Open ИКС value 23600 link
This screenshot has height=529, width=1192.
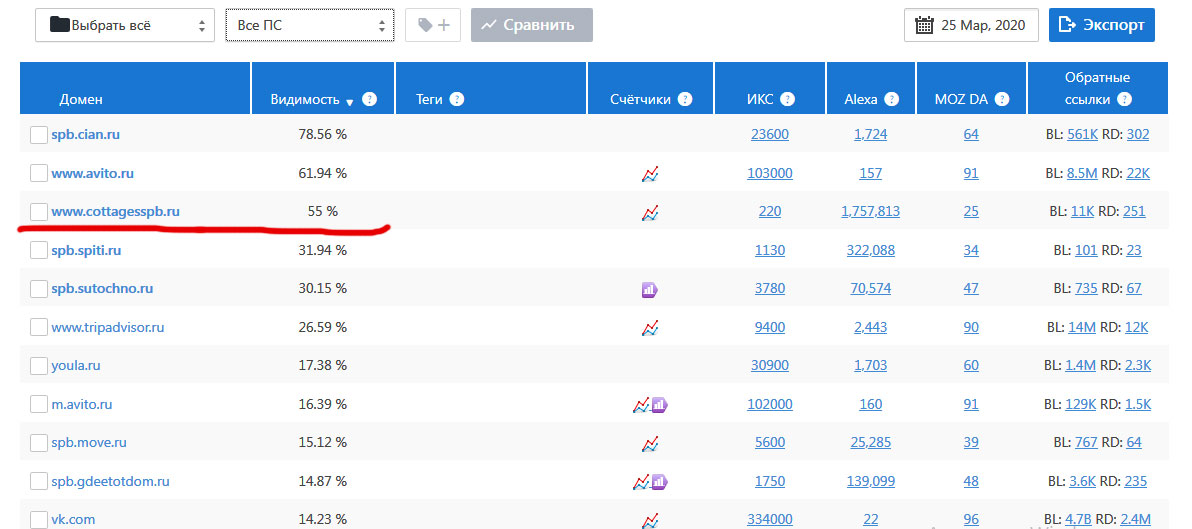(769, 135)
